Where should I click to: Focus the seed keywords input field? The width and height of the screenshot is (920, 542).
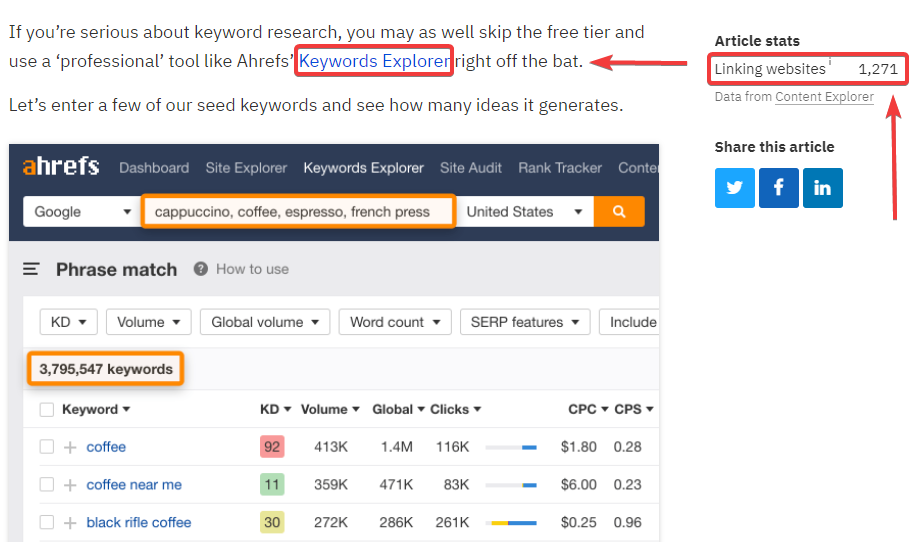(299, 211)
